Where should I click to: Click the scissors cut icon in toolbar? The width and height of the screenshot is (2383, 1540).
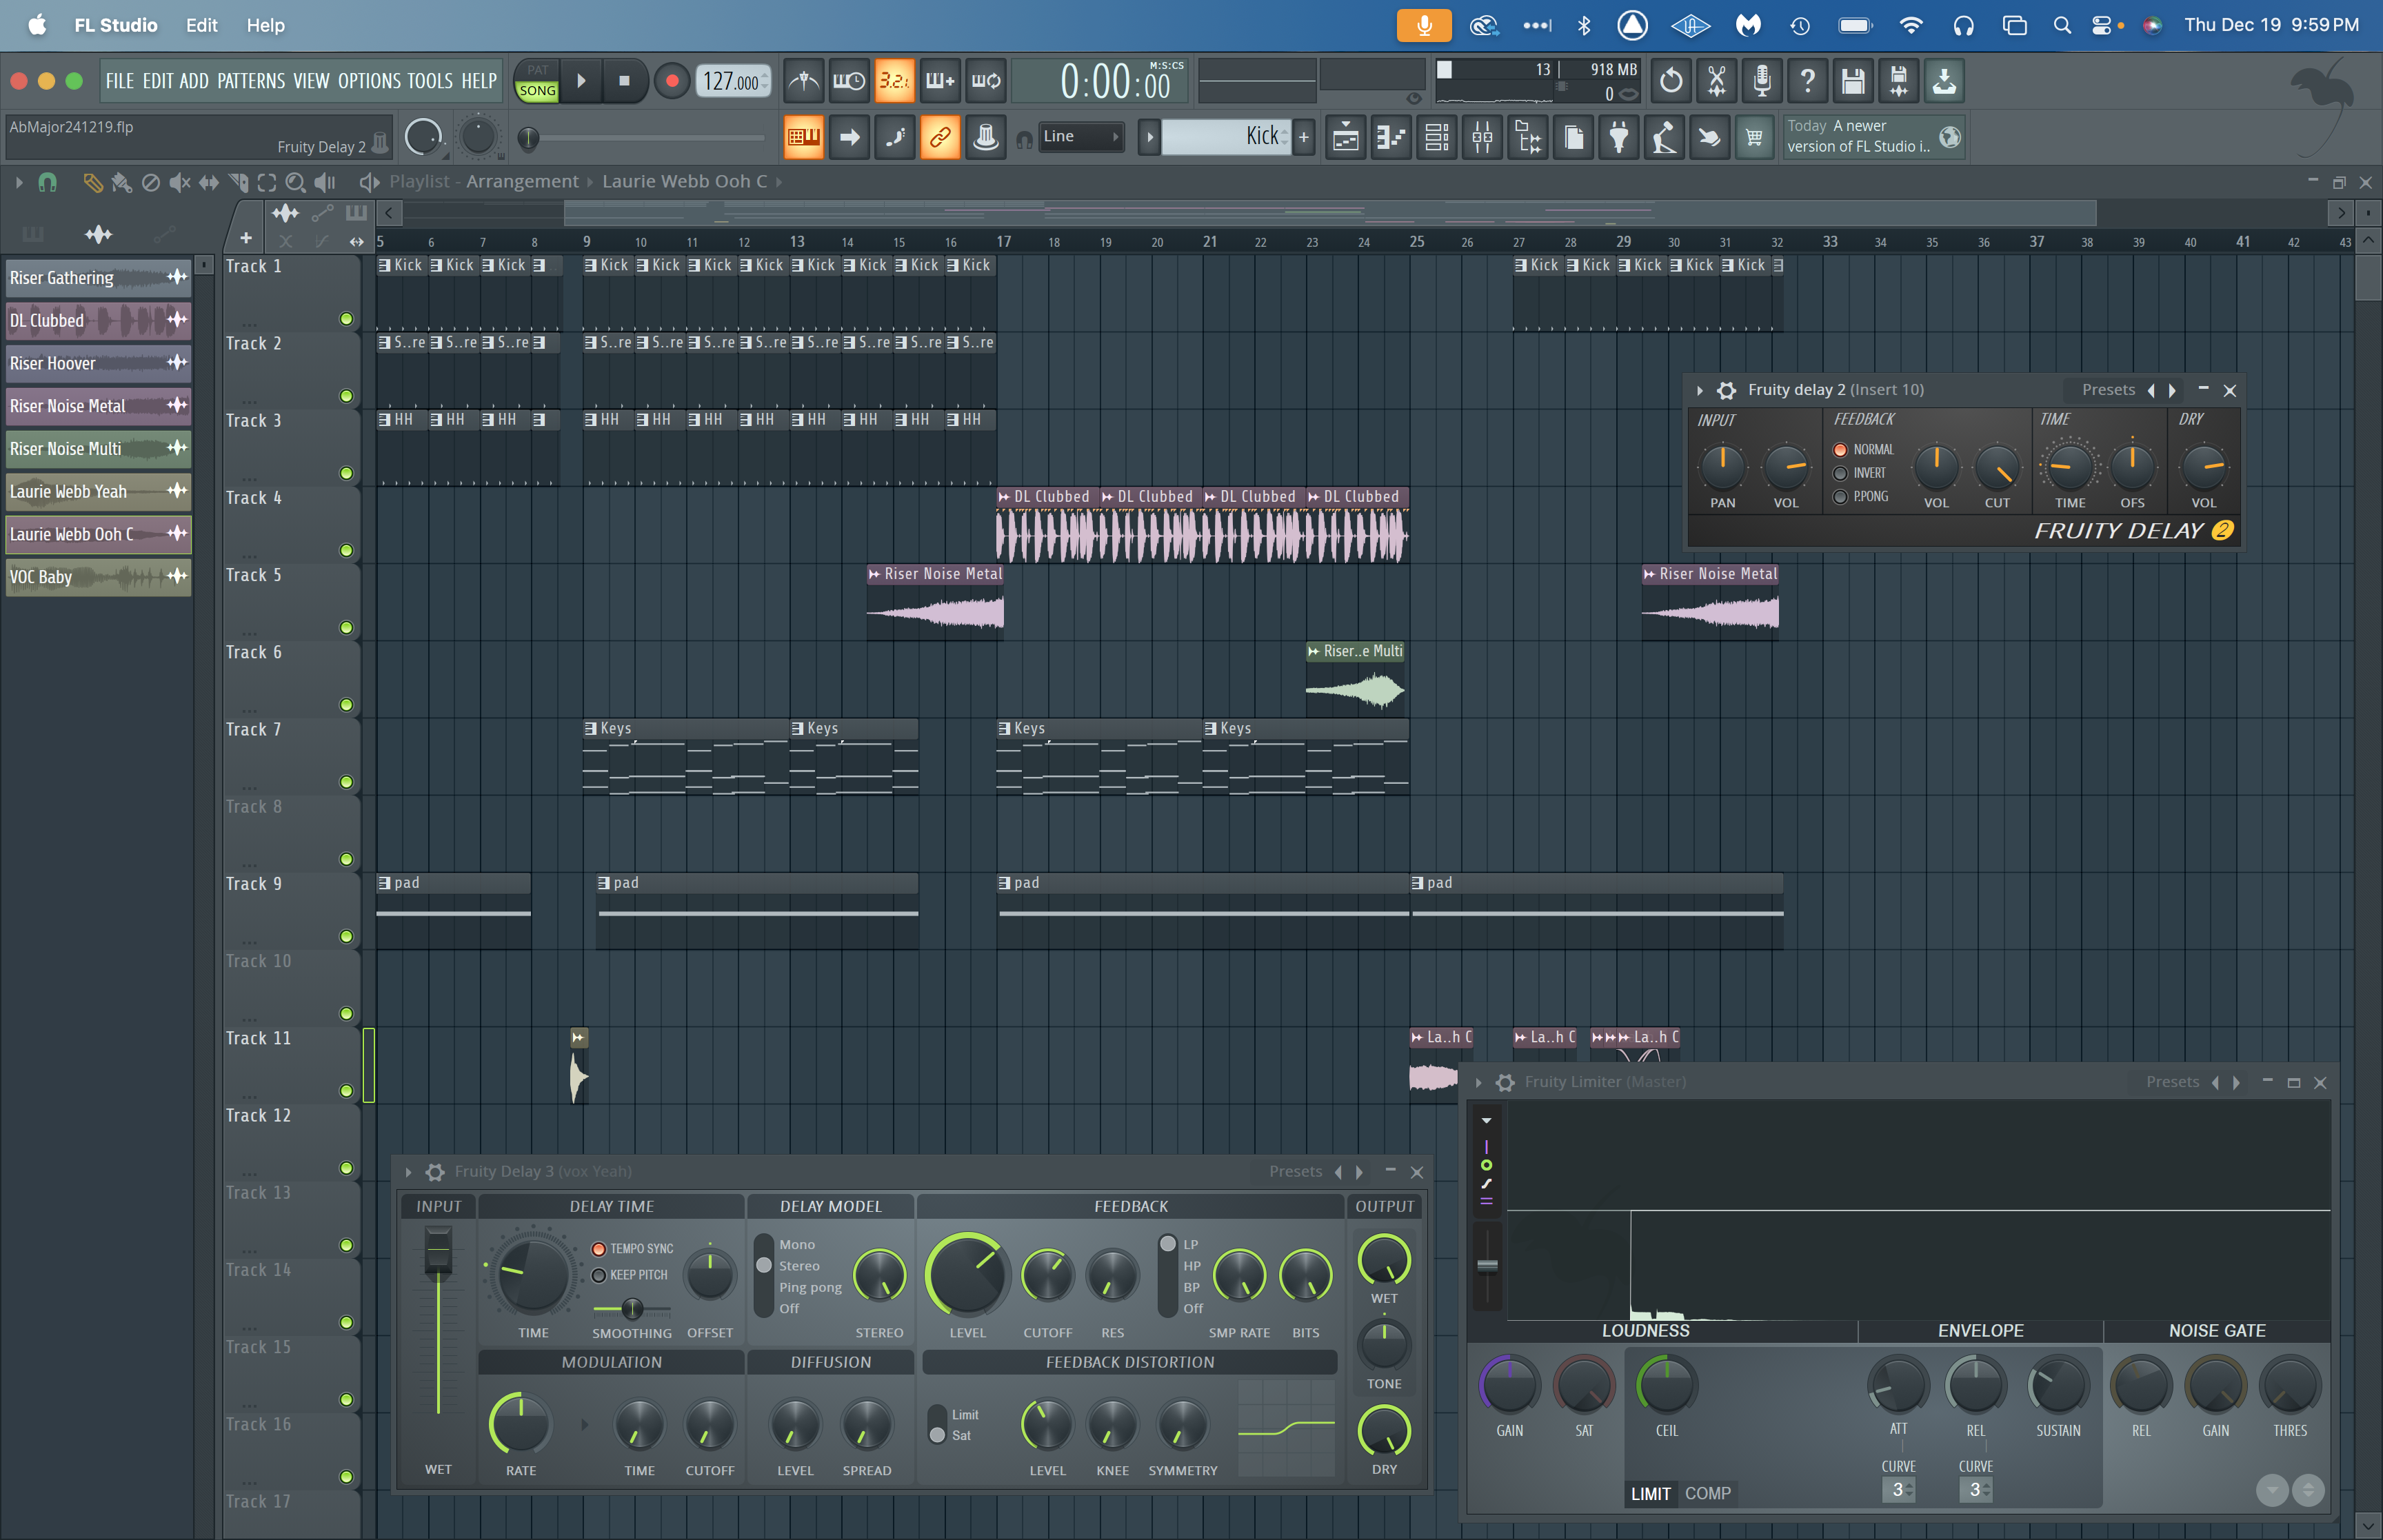[x=1716, y=81]
